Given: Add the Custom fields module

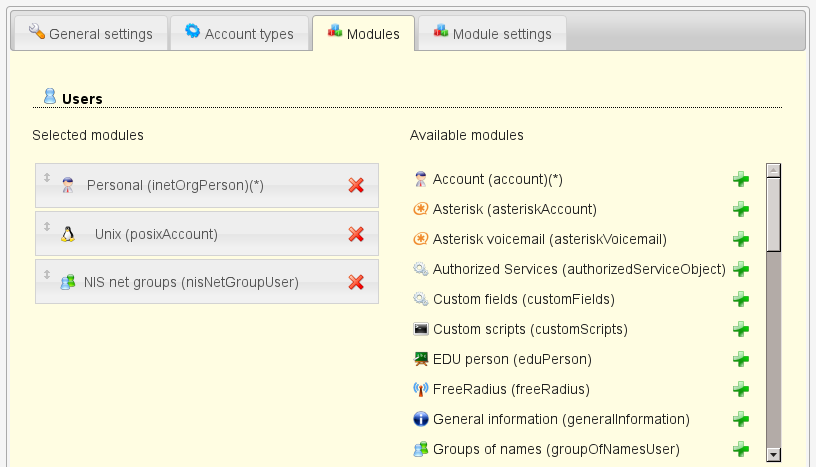Looking at the screenshot, I should (741, 299).
